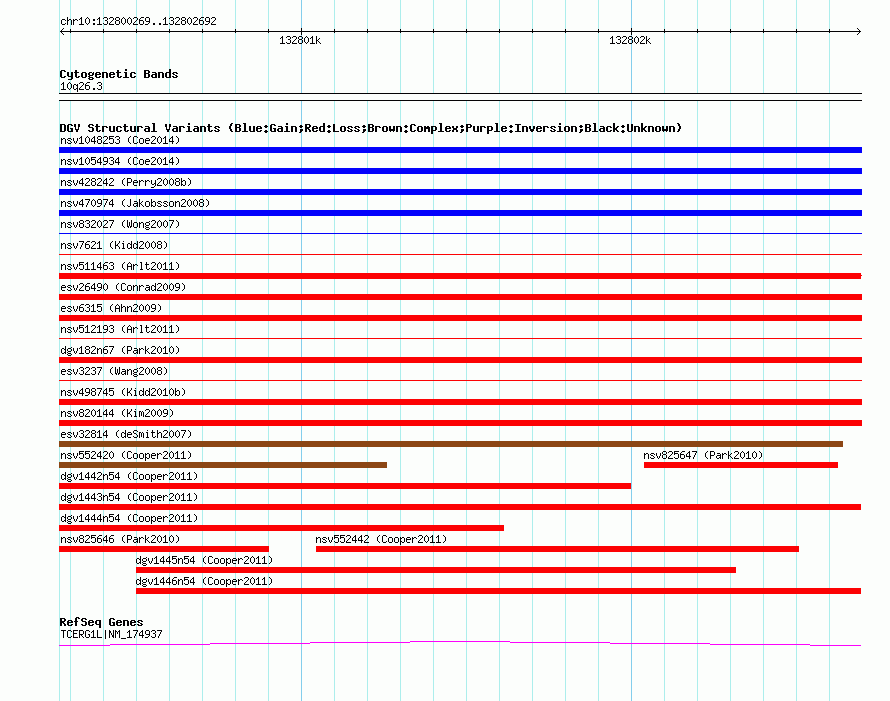Image resolution: width=890 pixels, height=701 pixels.
Task: Click the nsv498745 (Kidd2010b) label
Action: coord(123,392)
